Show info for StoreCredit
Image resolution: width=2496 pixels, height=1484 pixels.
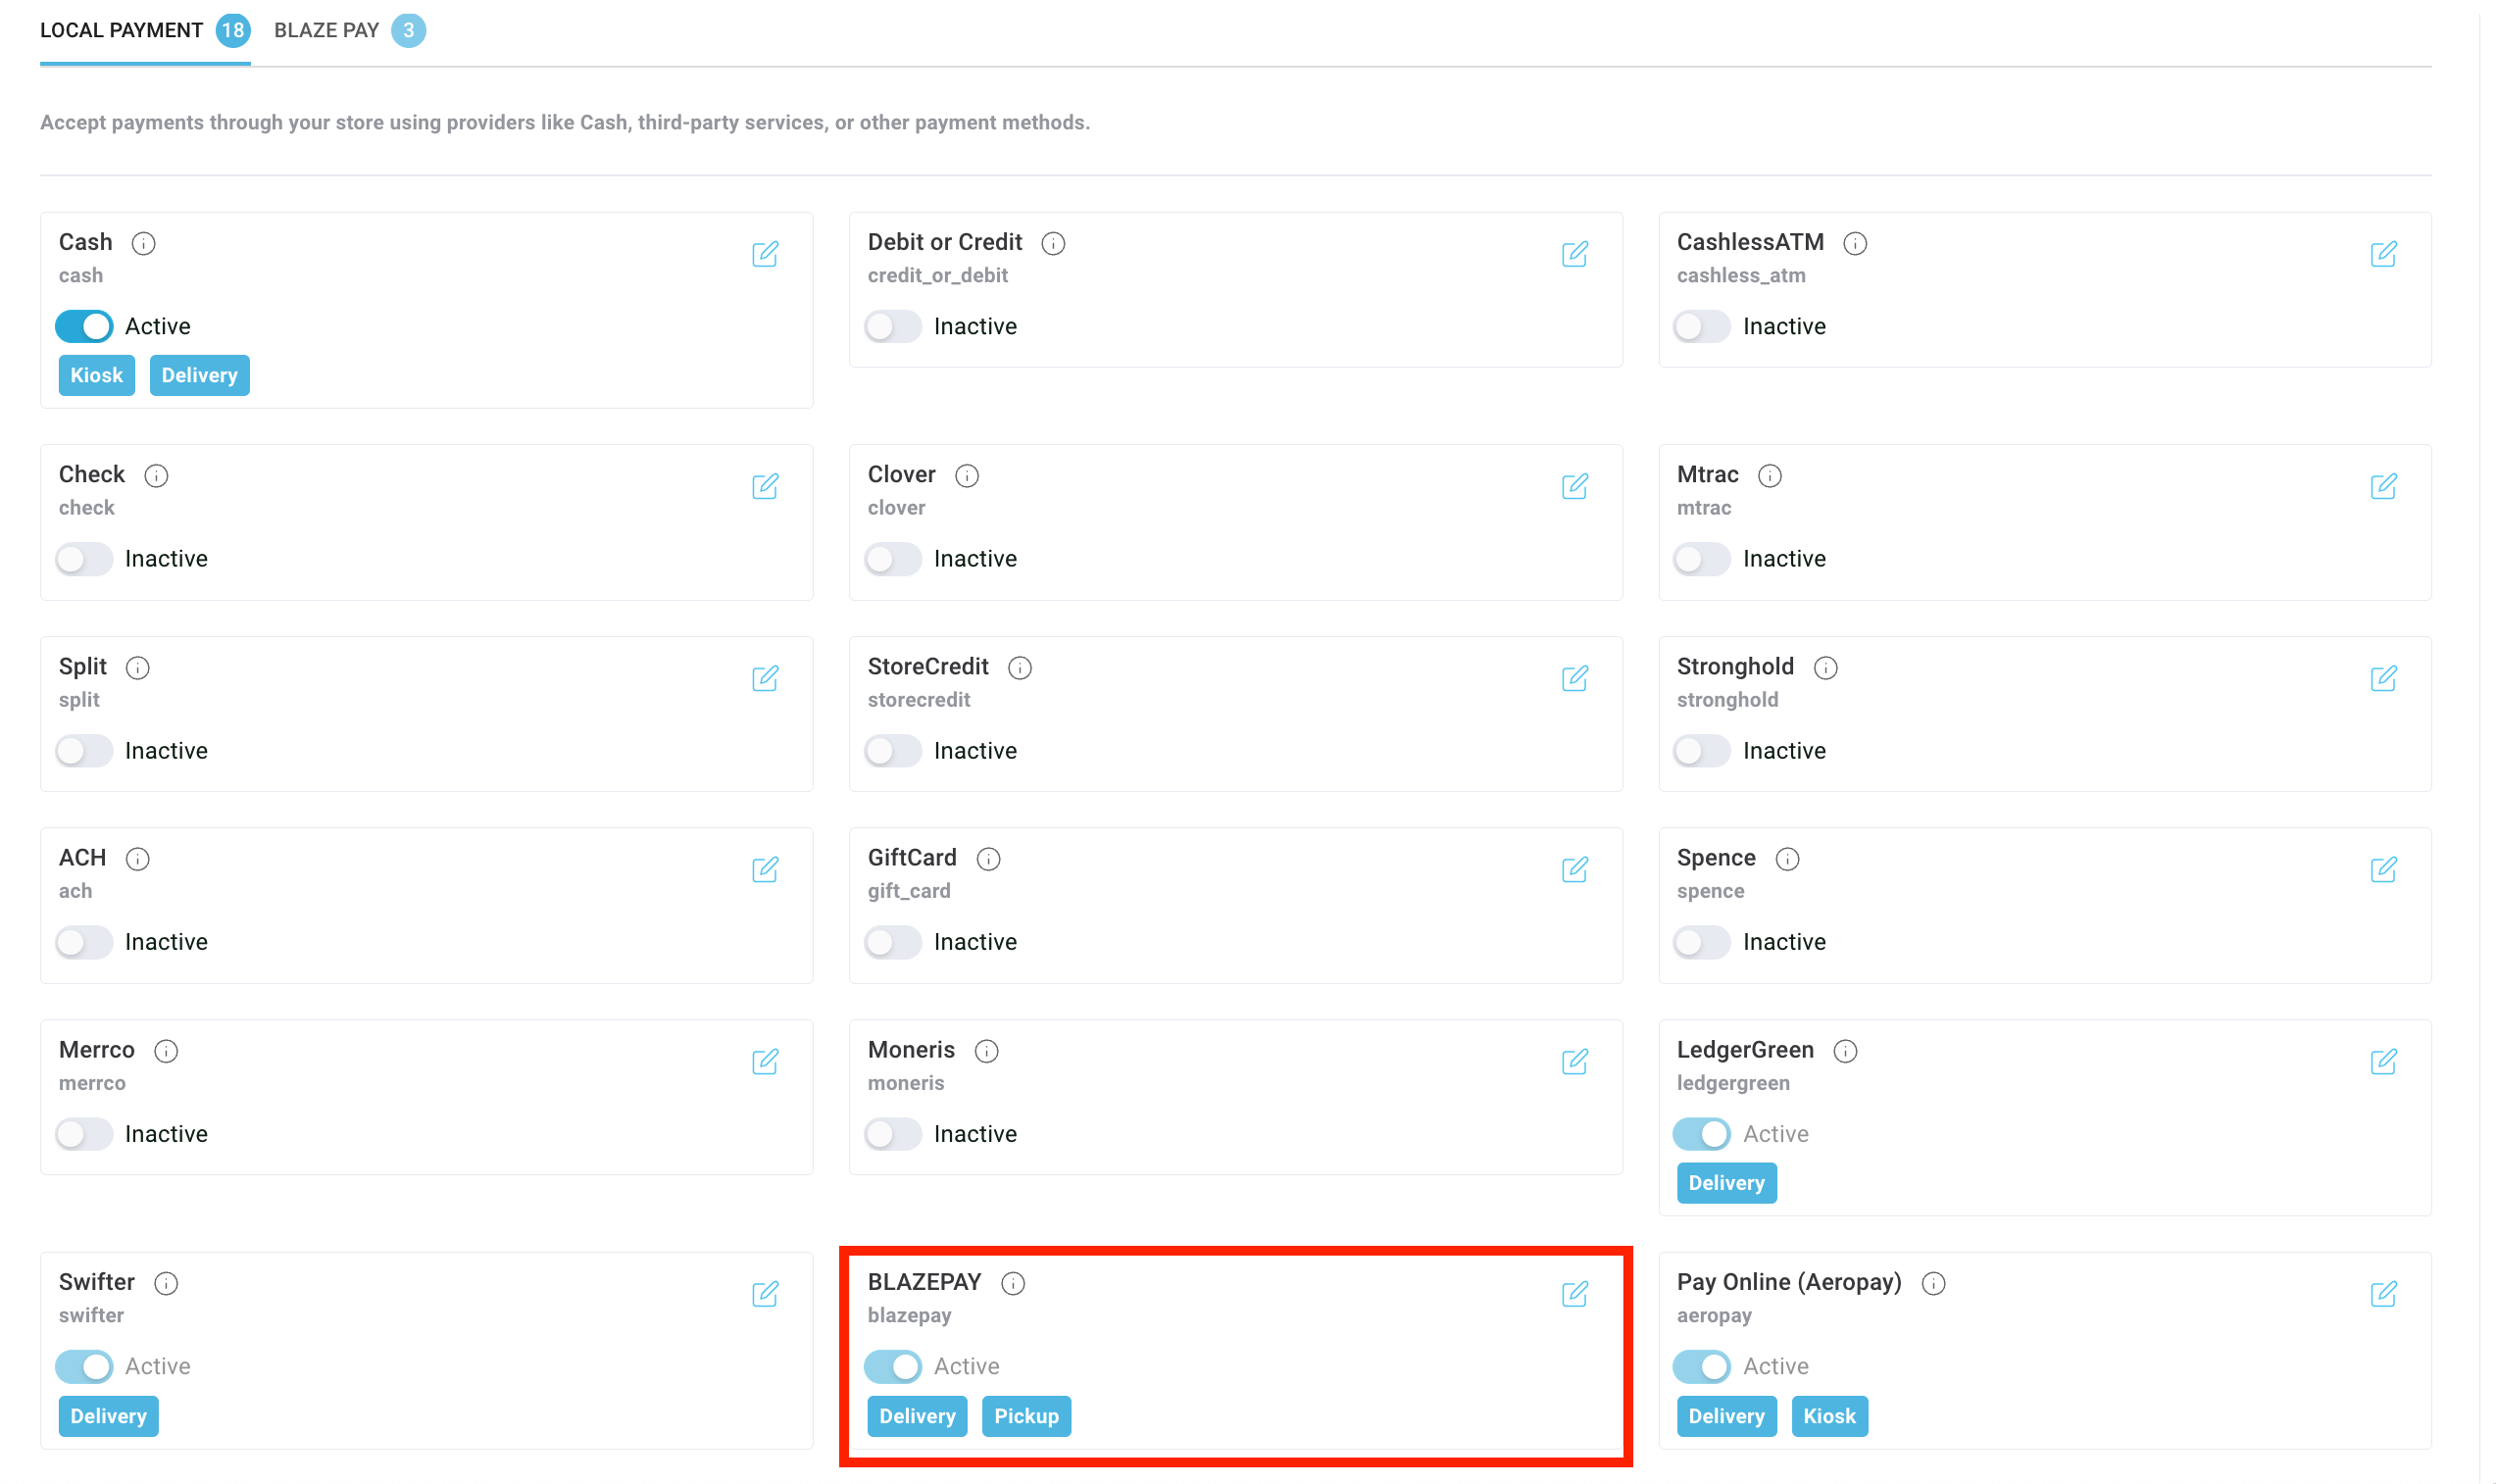click(1020, 667)
